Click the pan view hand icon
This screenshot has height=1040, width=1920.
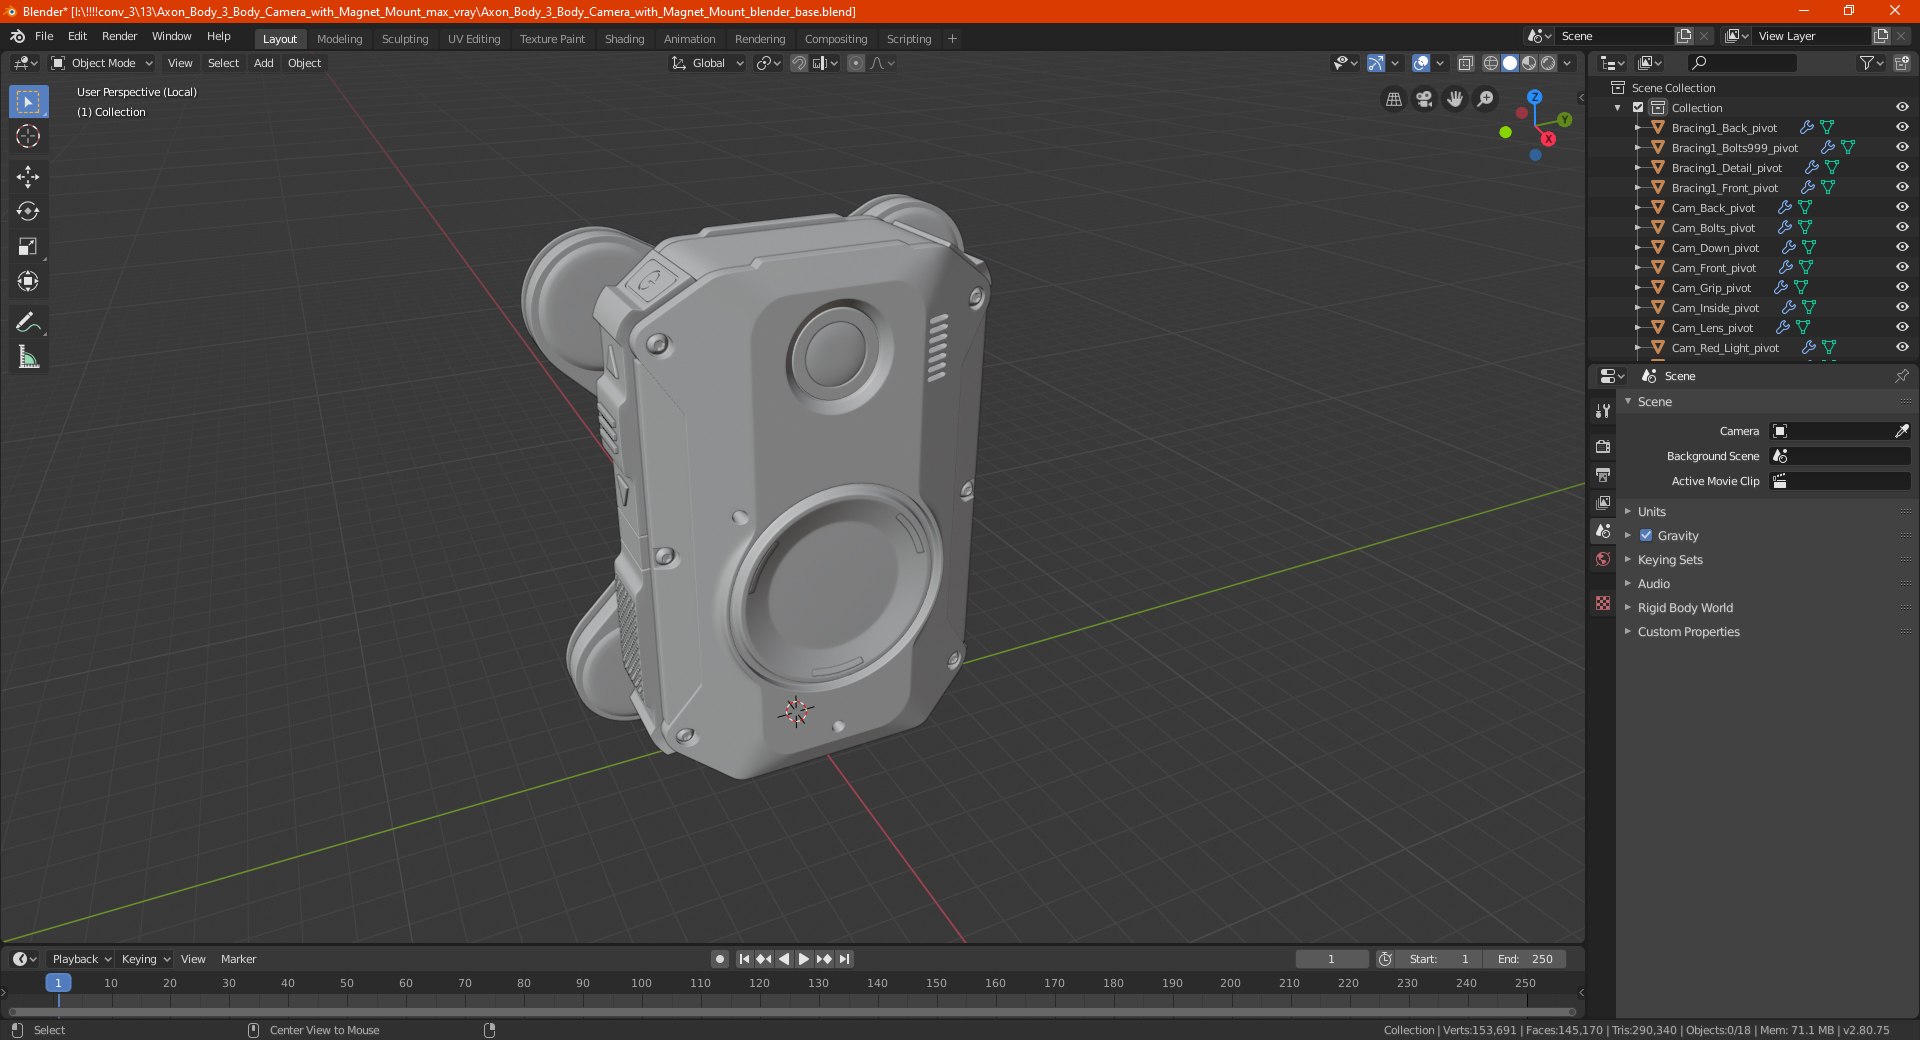[1455, 99]
